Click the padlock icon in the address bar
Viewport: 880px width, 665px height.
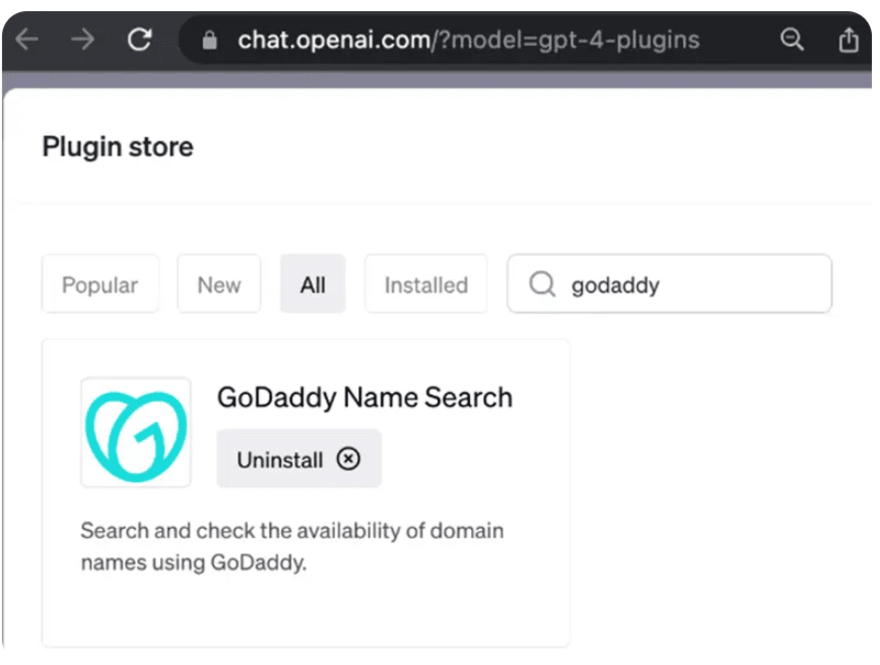[207, 40]
